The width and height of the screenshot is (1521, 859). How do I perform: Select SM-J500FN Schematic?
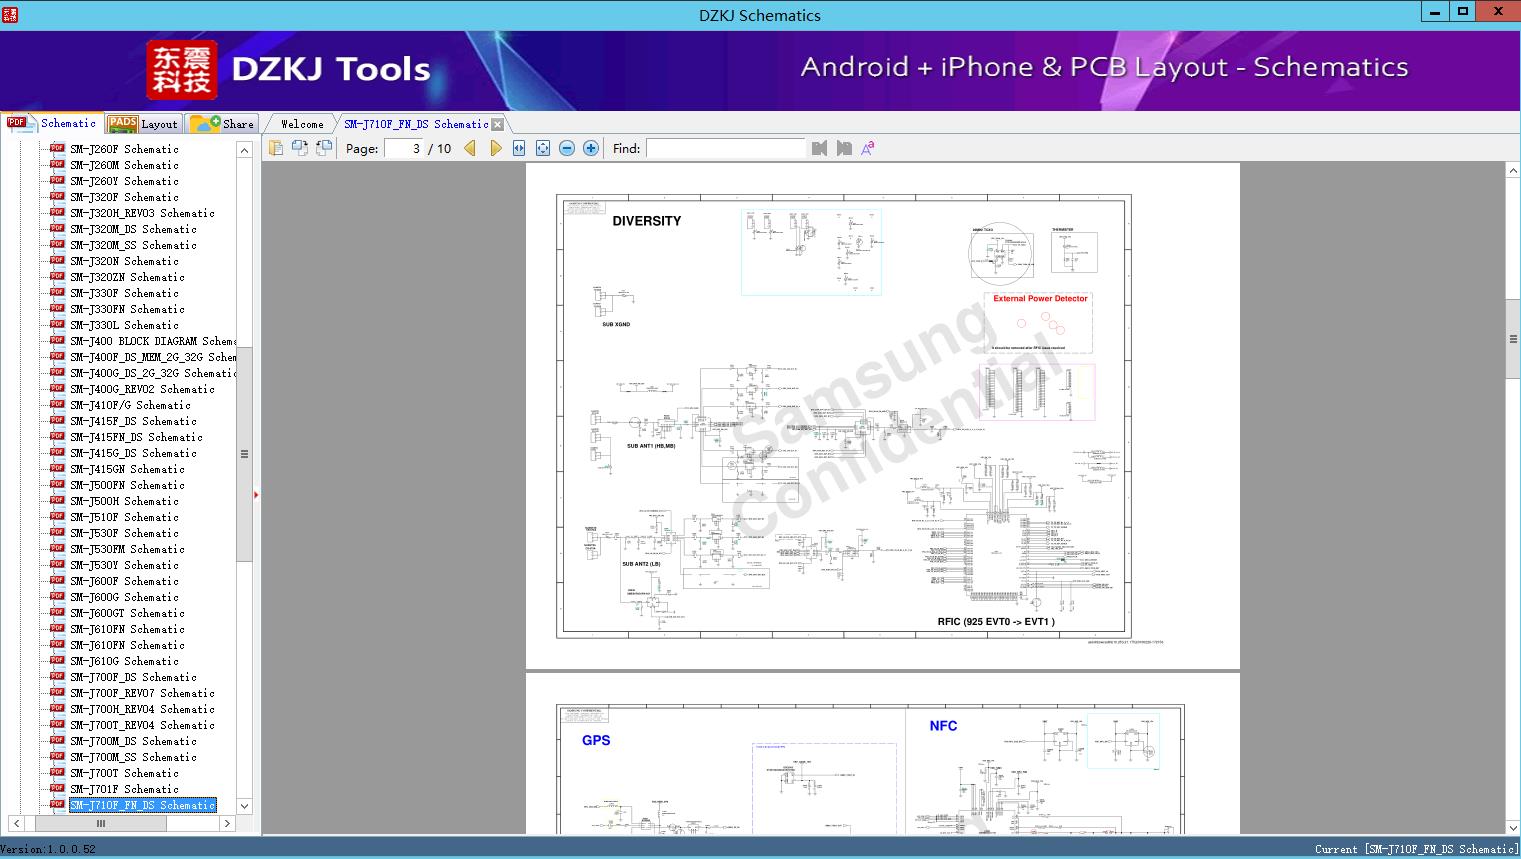(x=127, y=485)
